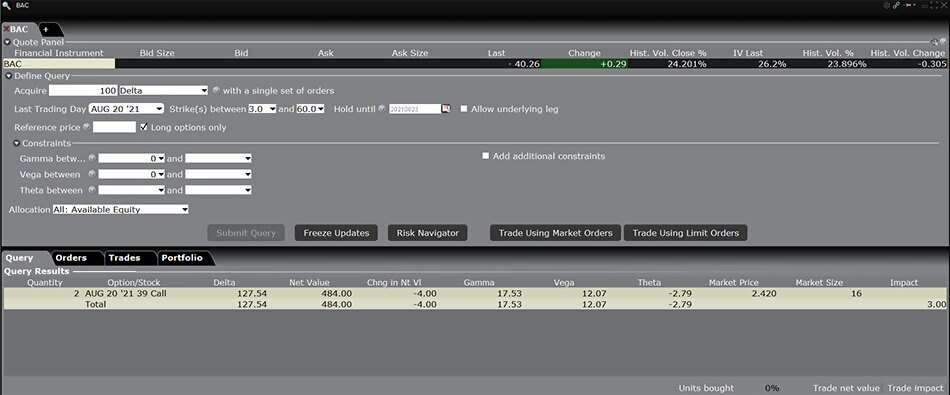Select the AUG 20 '21 39 Call row
This screenshot has height=395, width=950.
(x=475, y=293)
